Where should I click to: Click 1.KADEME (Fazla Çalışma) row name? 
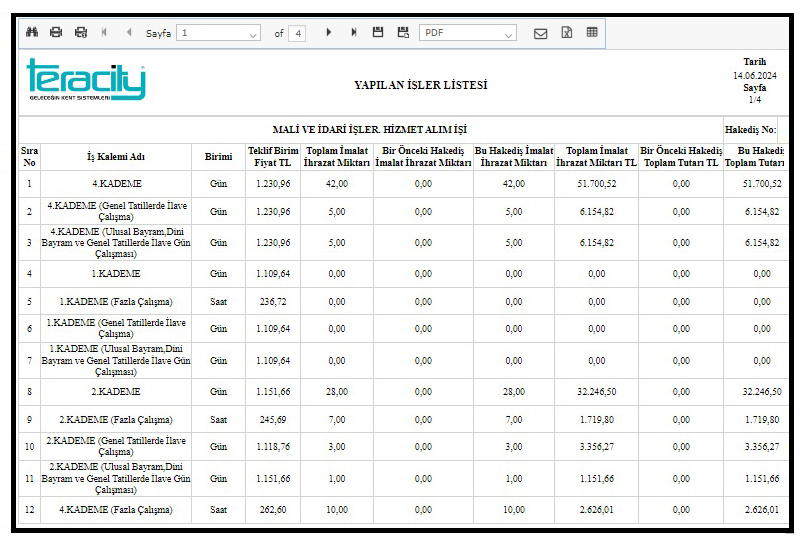[x=116, y=302]
